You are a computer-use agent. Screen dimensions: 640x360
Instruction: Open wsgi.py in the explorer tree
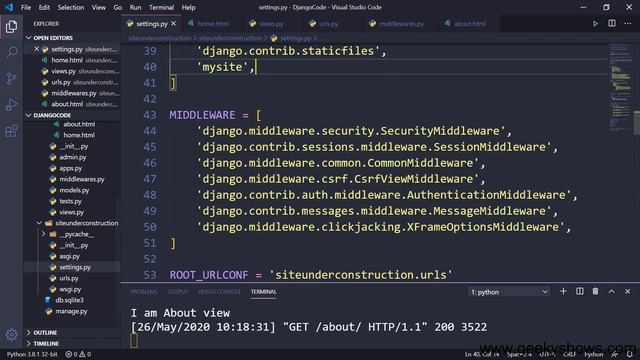pos(70,289)
